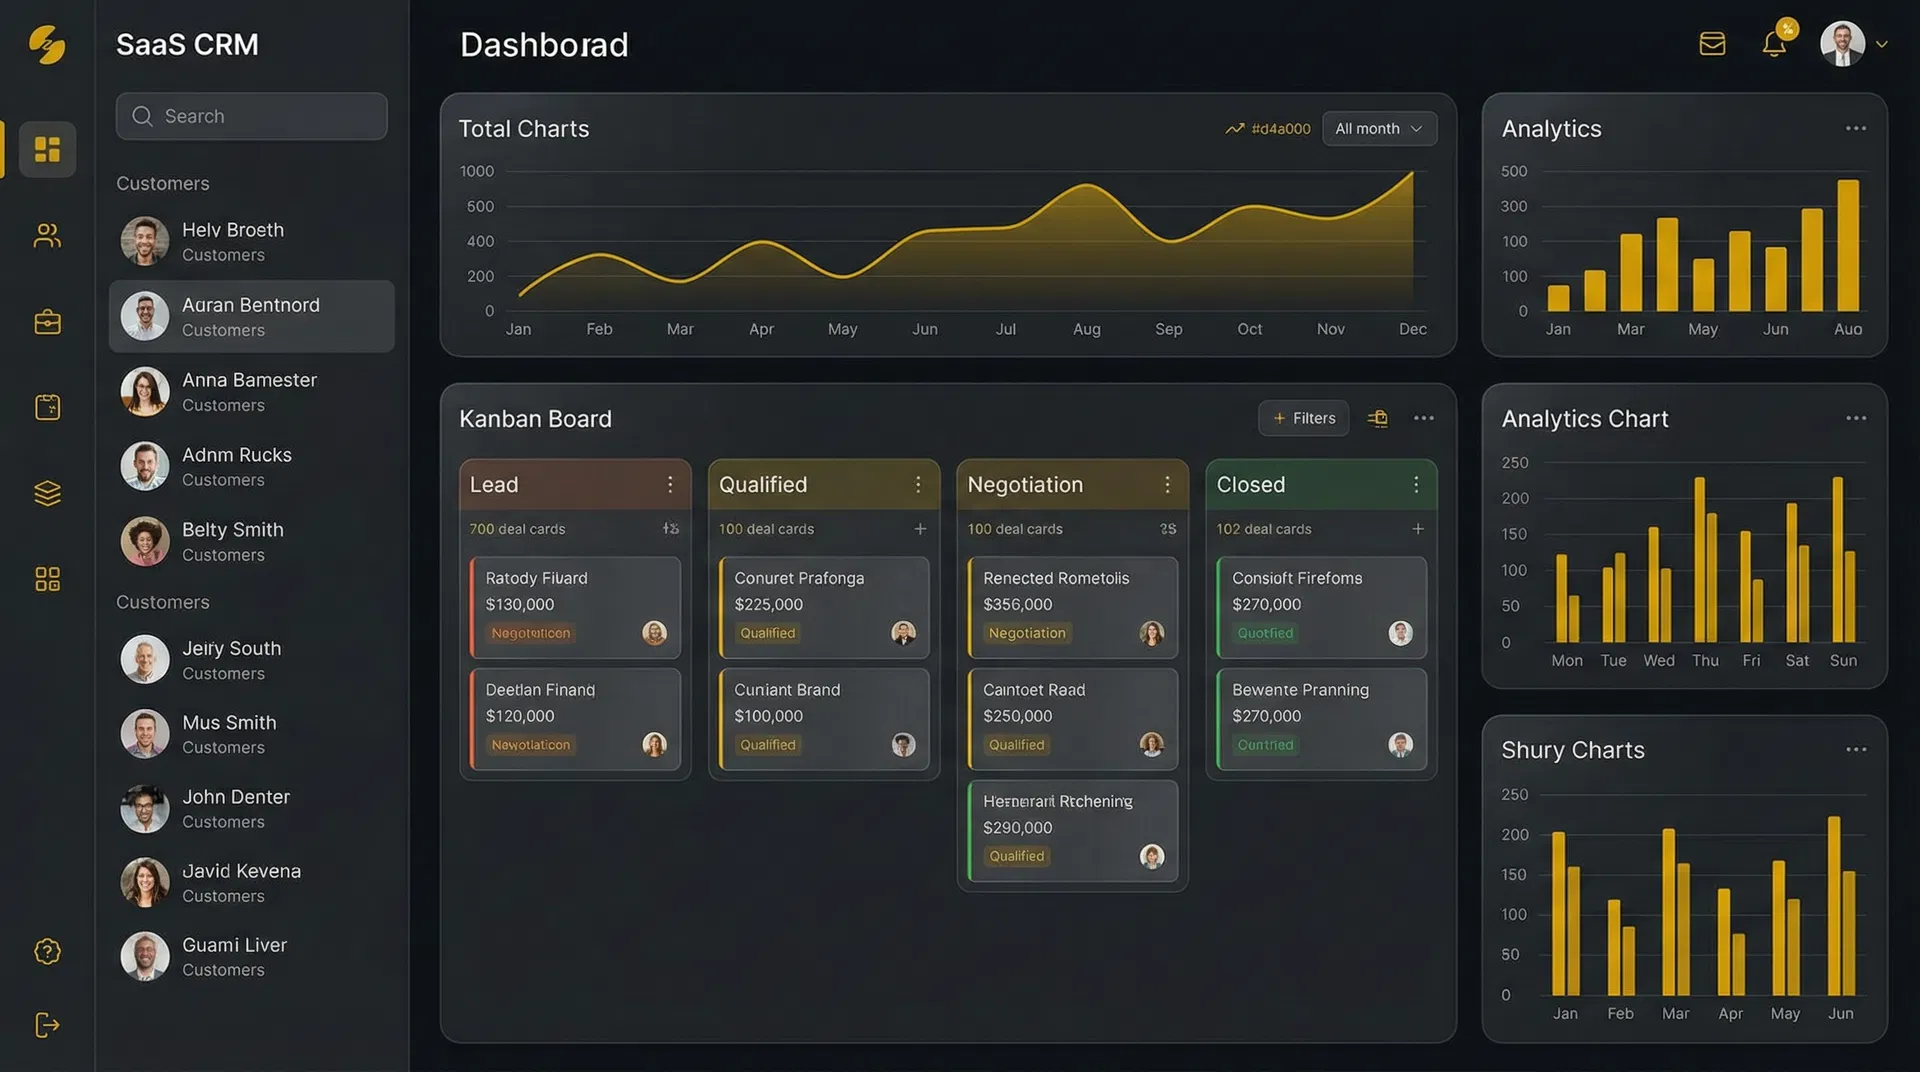Viewport: 1920px width, 1072px height.
Task: Select Anna Bamester in customers list
Action: click(251, 392)
